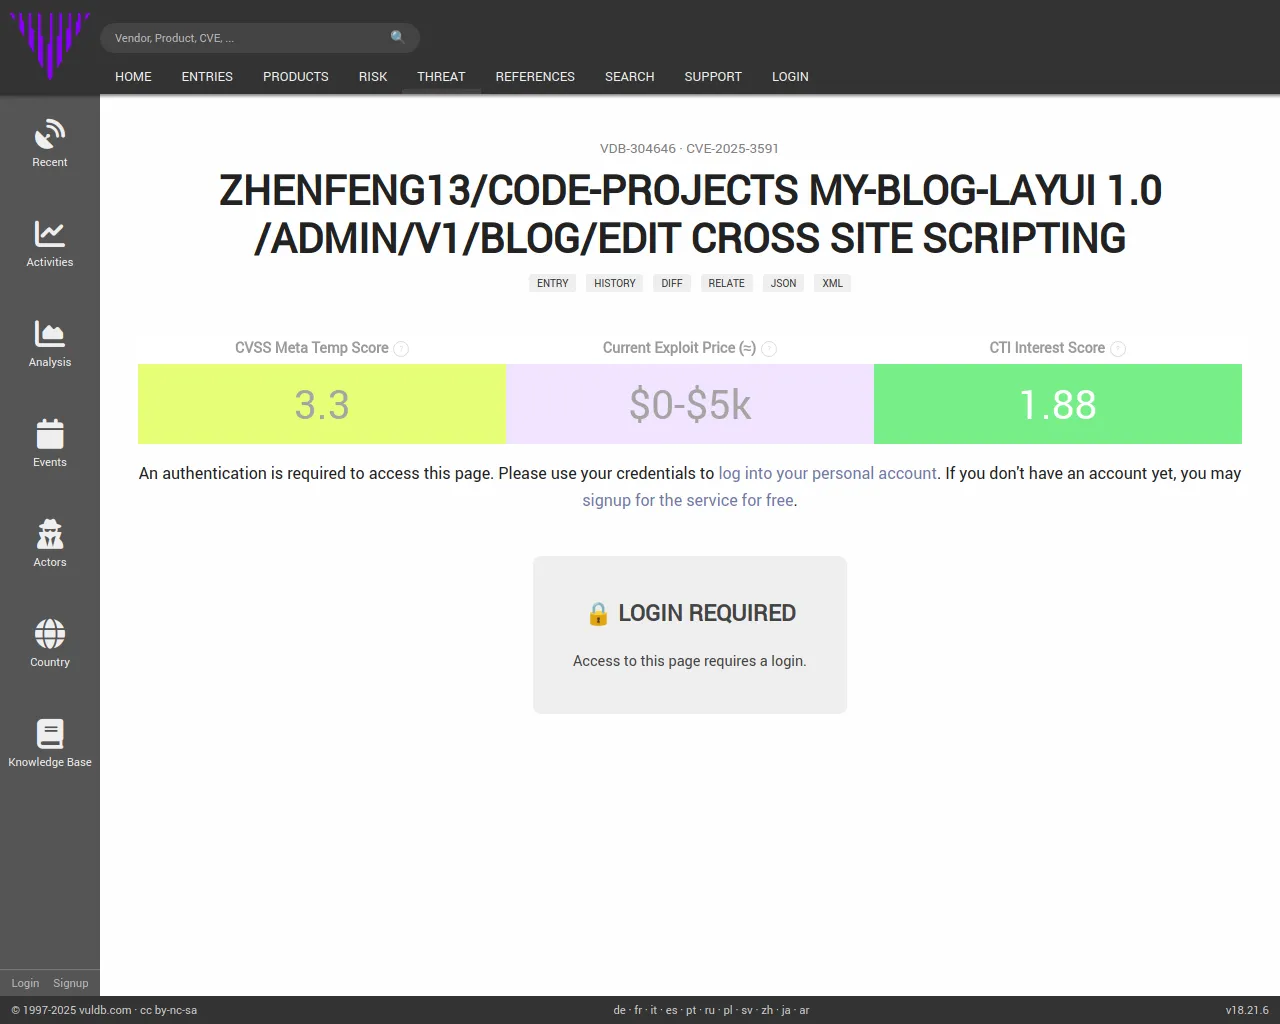Follow 'signup for the service for free' link

point(688,500)
